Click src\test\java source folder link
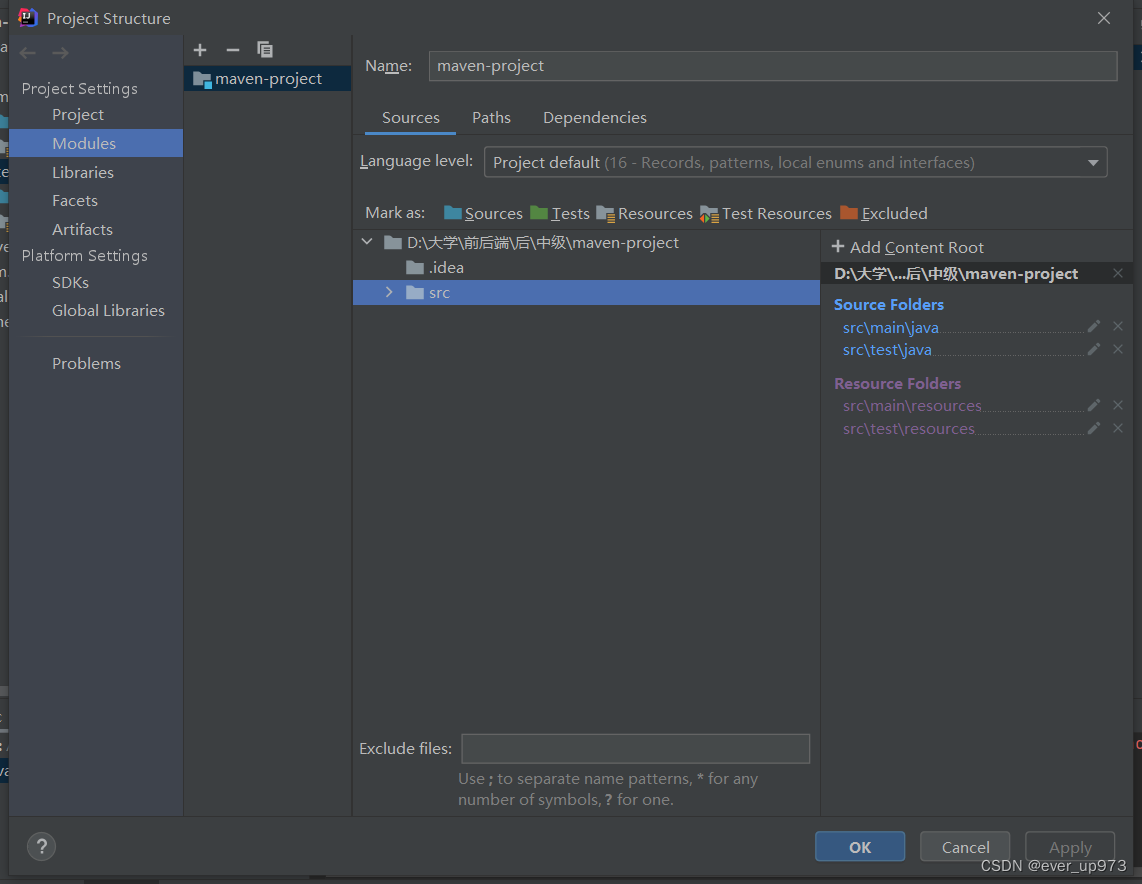 click(887, 350)
